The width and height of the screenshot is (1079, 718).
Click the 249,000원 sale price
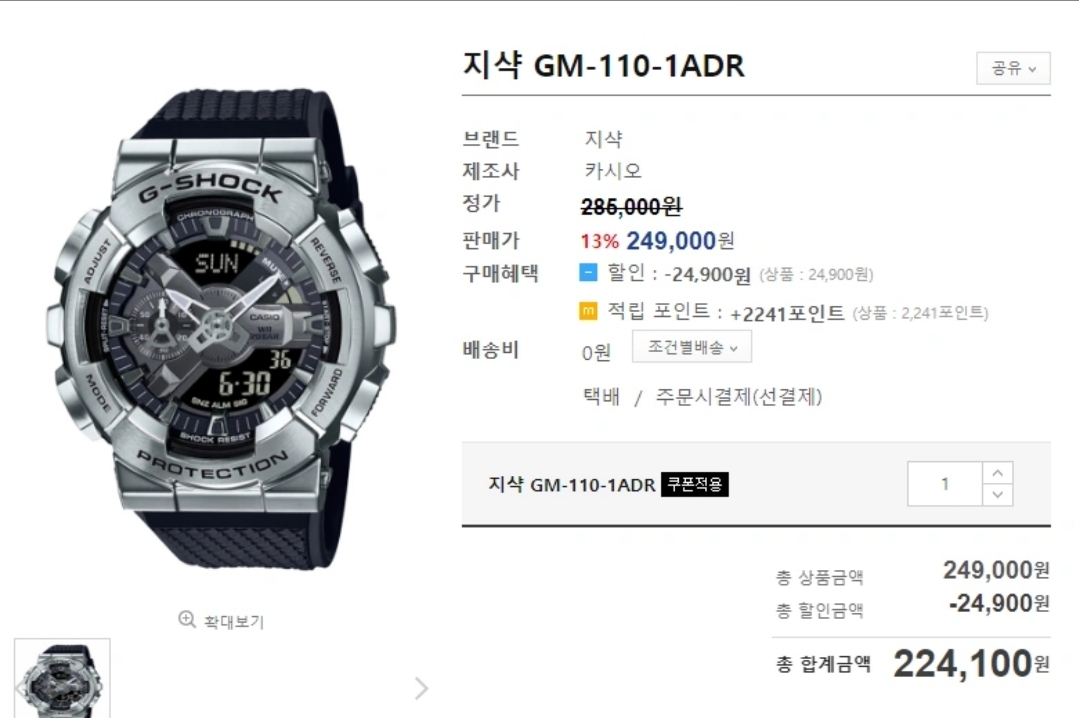681,241
